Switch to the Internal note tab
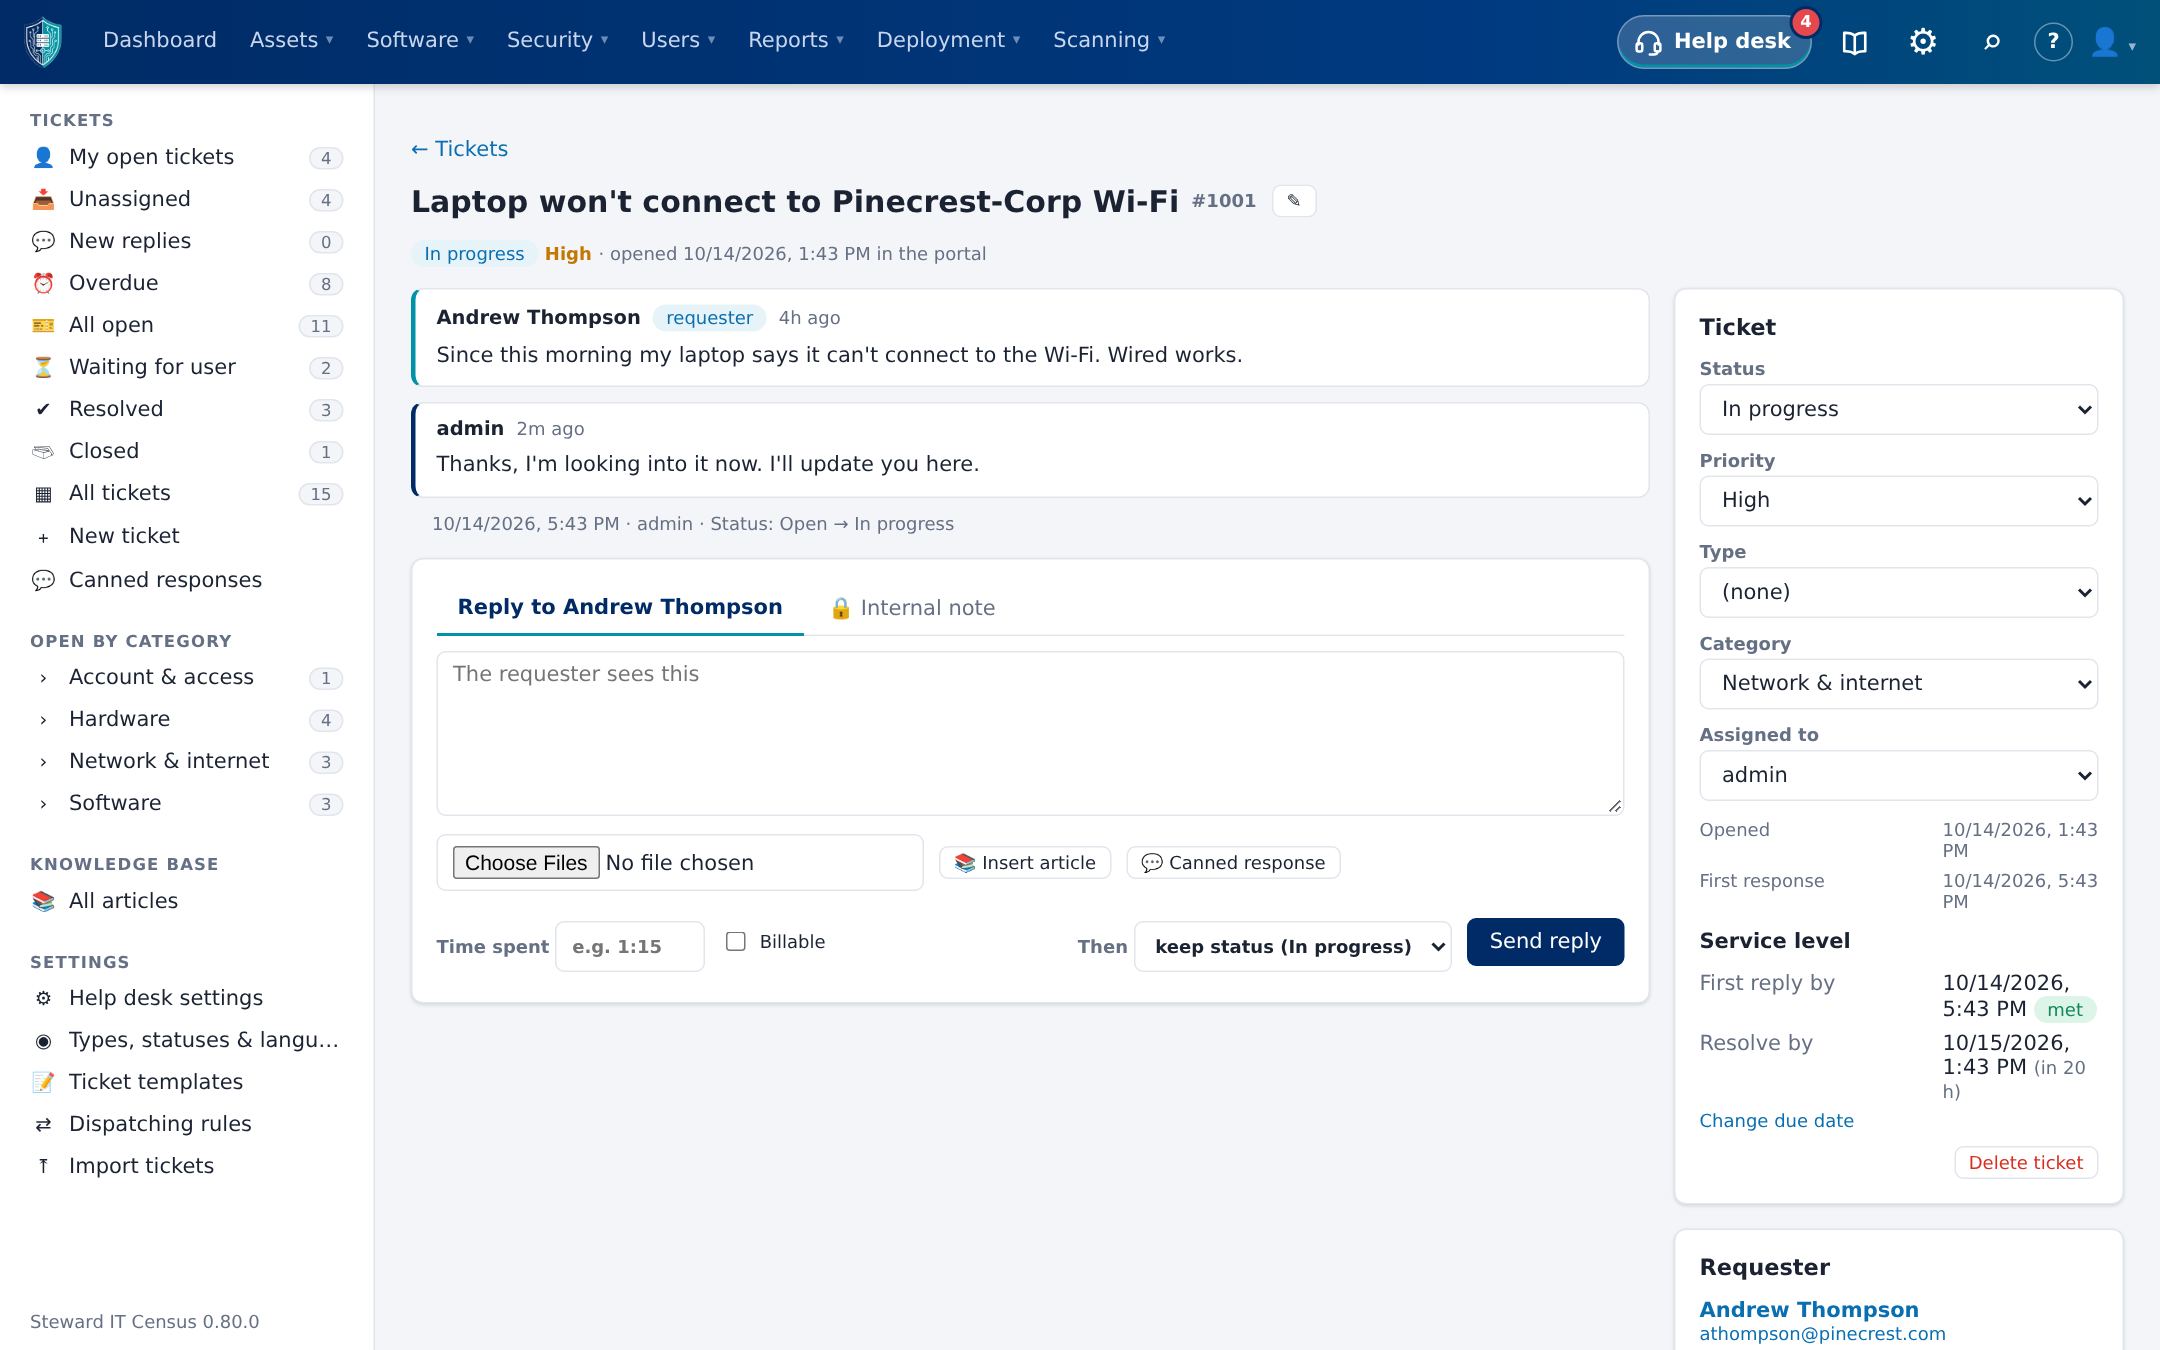This screenshot has width=2160, height=1350. click(912, 608)
